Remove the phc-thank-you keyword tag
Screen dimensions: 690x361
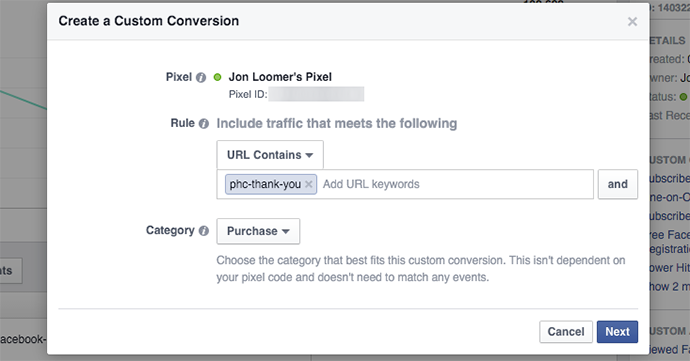tap(309, 184)
